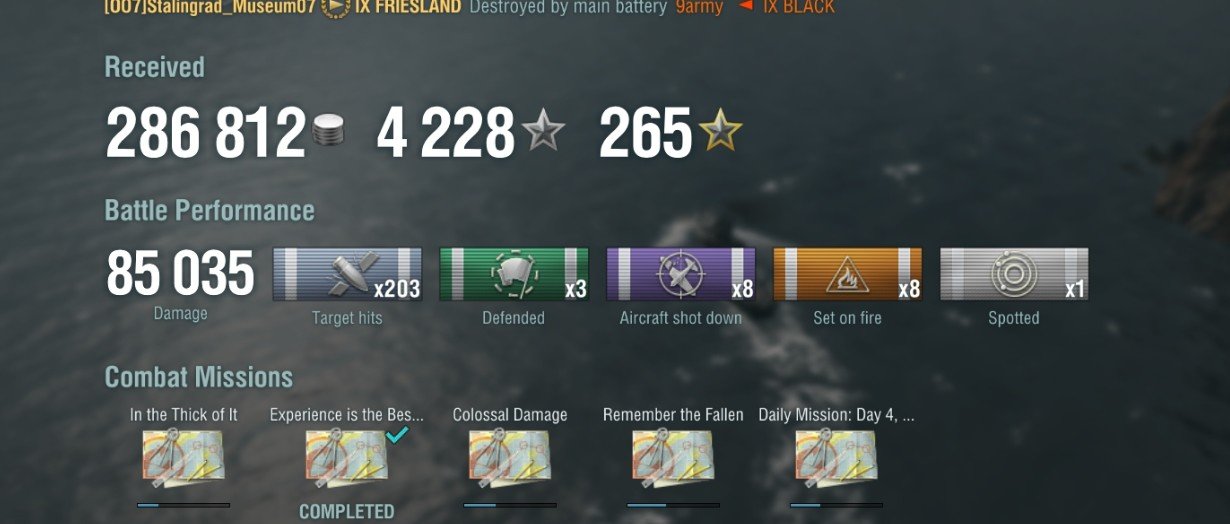The image size is (1230, 524).
Task: Select the Aircraft shot down ribbon
Action: tap(681, 274)
